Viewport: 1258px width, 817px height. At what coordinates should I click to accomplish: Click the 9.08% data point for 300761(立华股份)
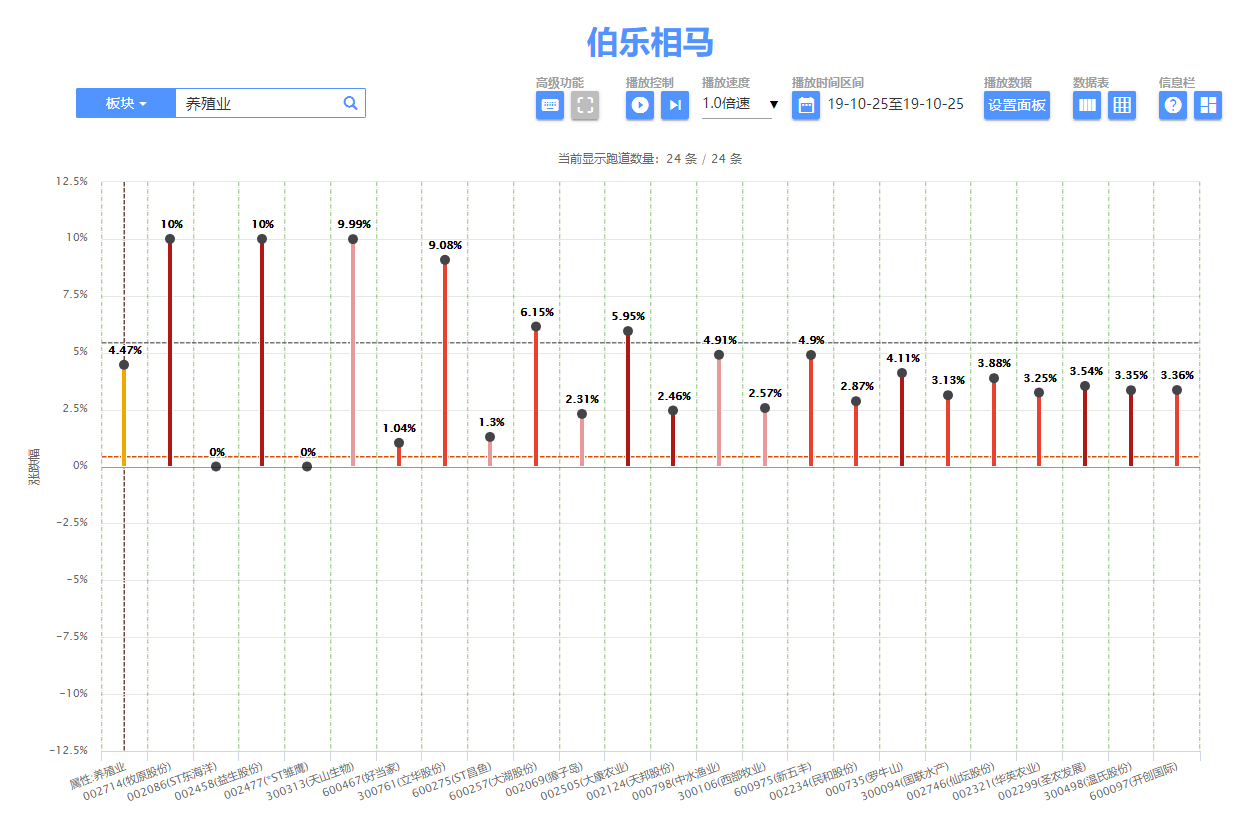(445, 260)
